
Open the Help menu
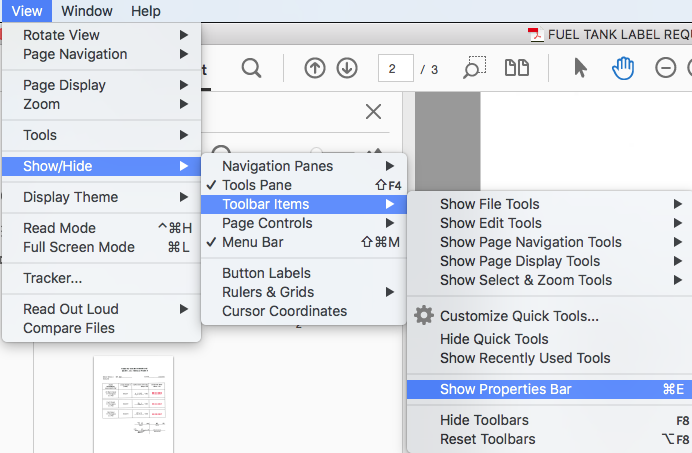point(146,11)
